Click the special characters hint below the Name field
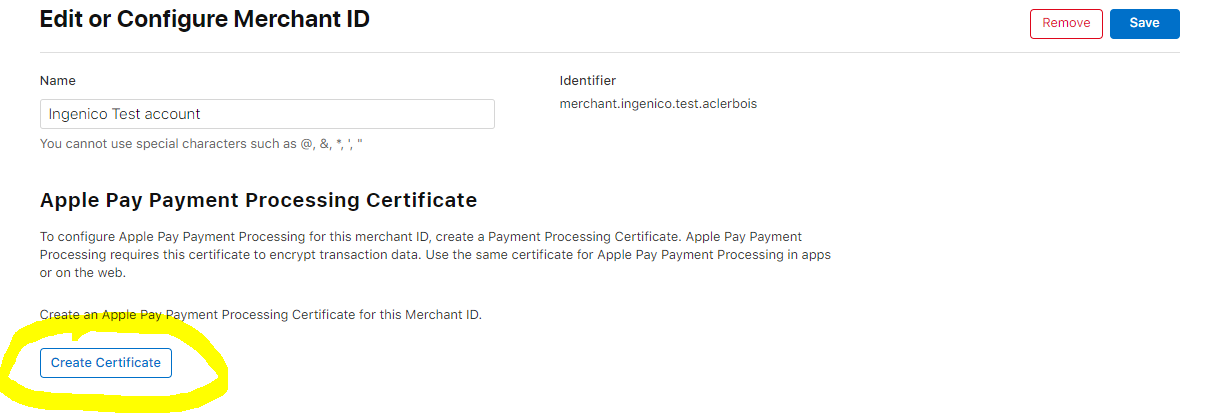The width and height of the screenshot is (1225, 413). tap(200, 144)
